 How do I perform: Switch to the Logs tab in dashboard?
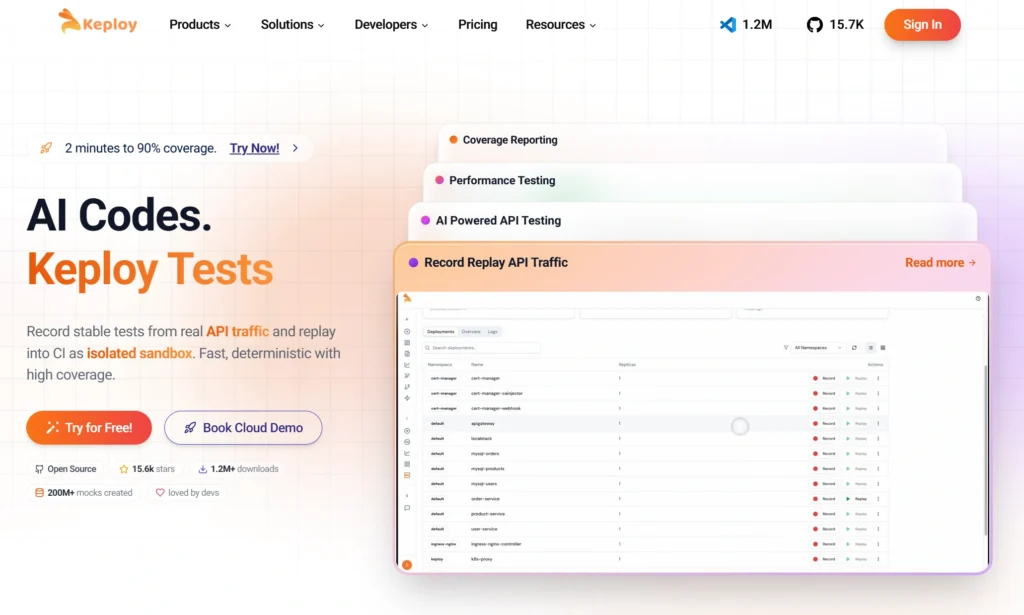(493, 331)
